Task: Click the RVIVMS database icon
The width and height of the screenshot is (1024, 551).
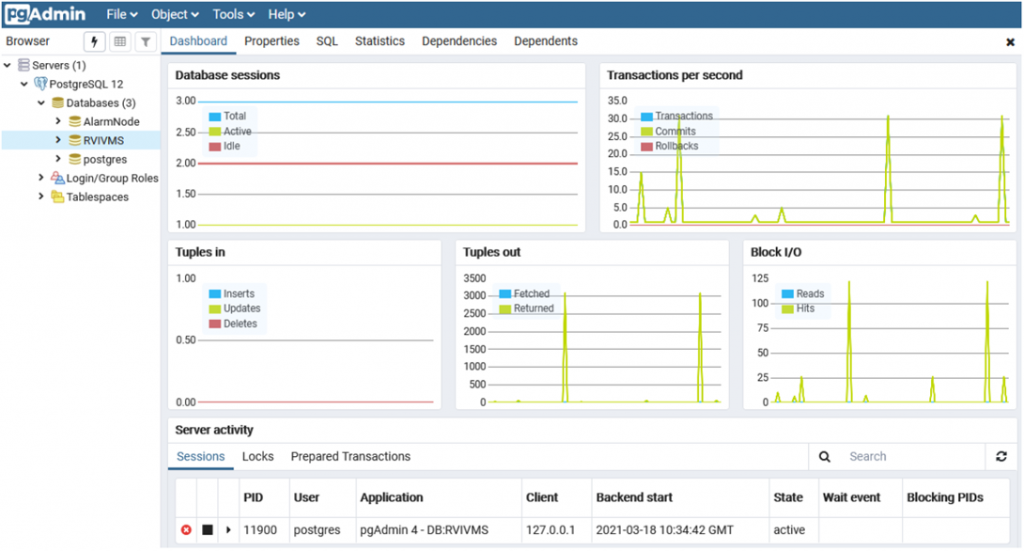Action: [74, 140]
